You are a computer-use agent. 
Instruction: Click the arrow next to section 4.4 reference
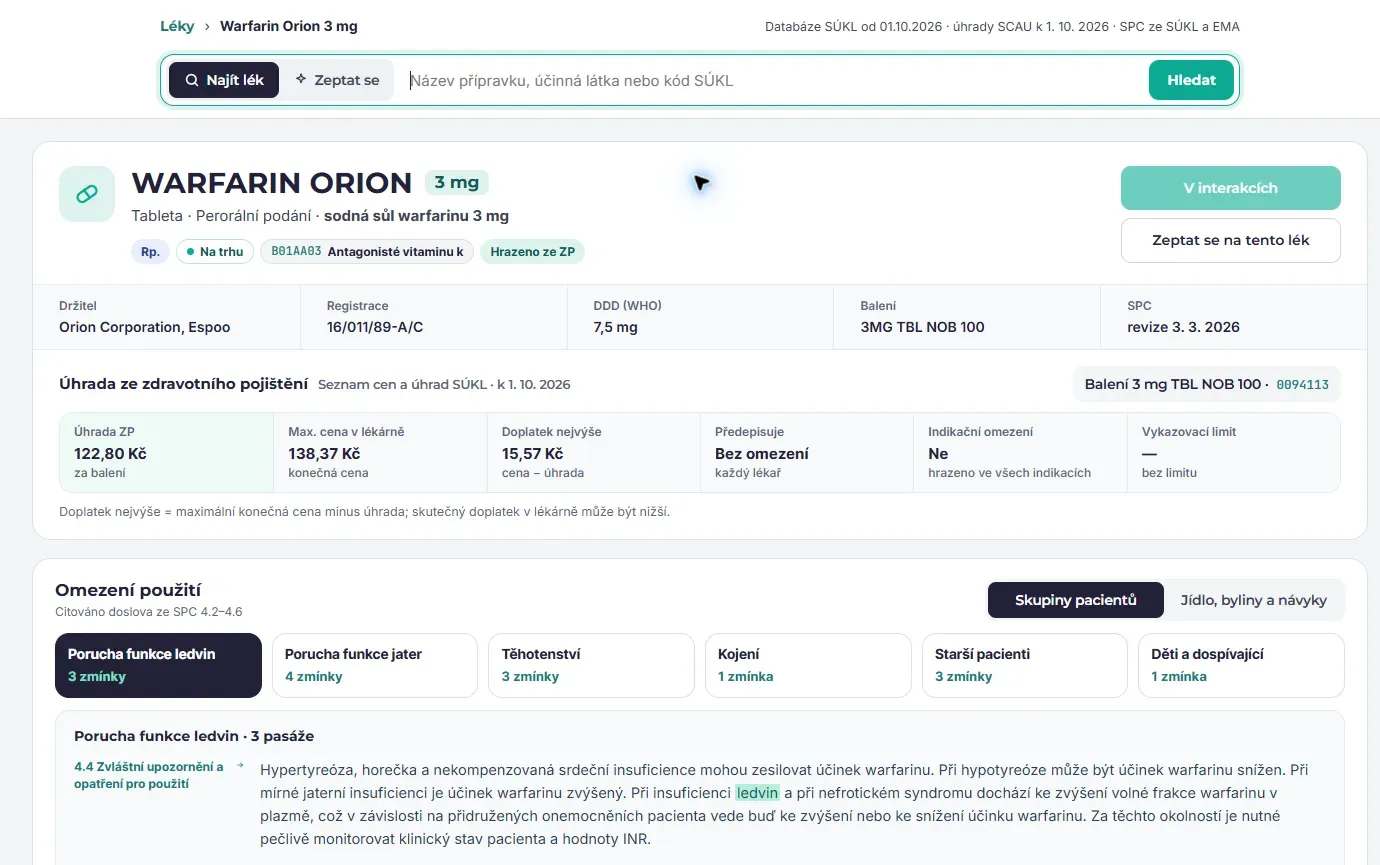(240, 766)
